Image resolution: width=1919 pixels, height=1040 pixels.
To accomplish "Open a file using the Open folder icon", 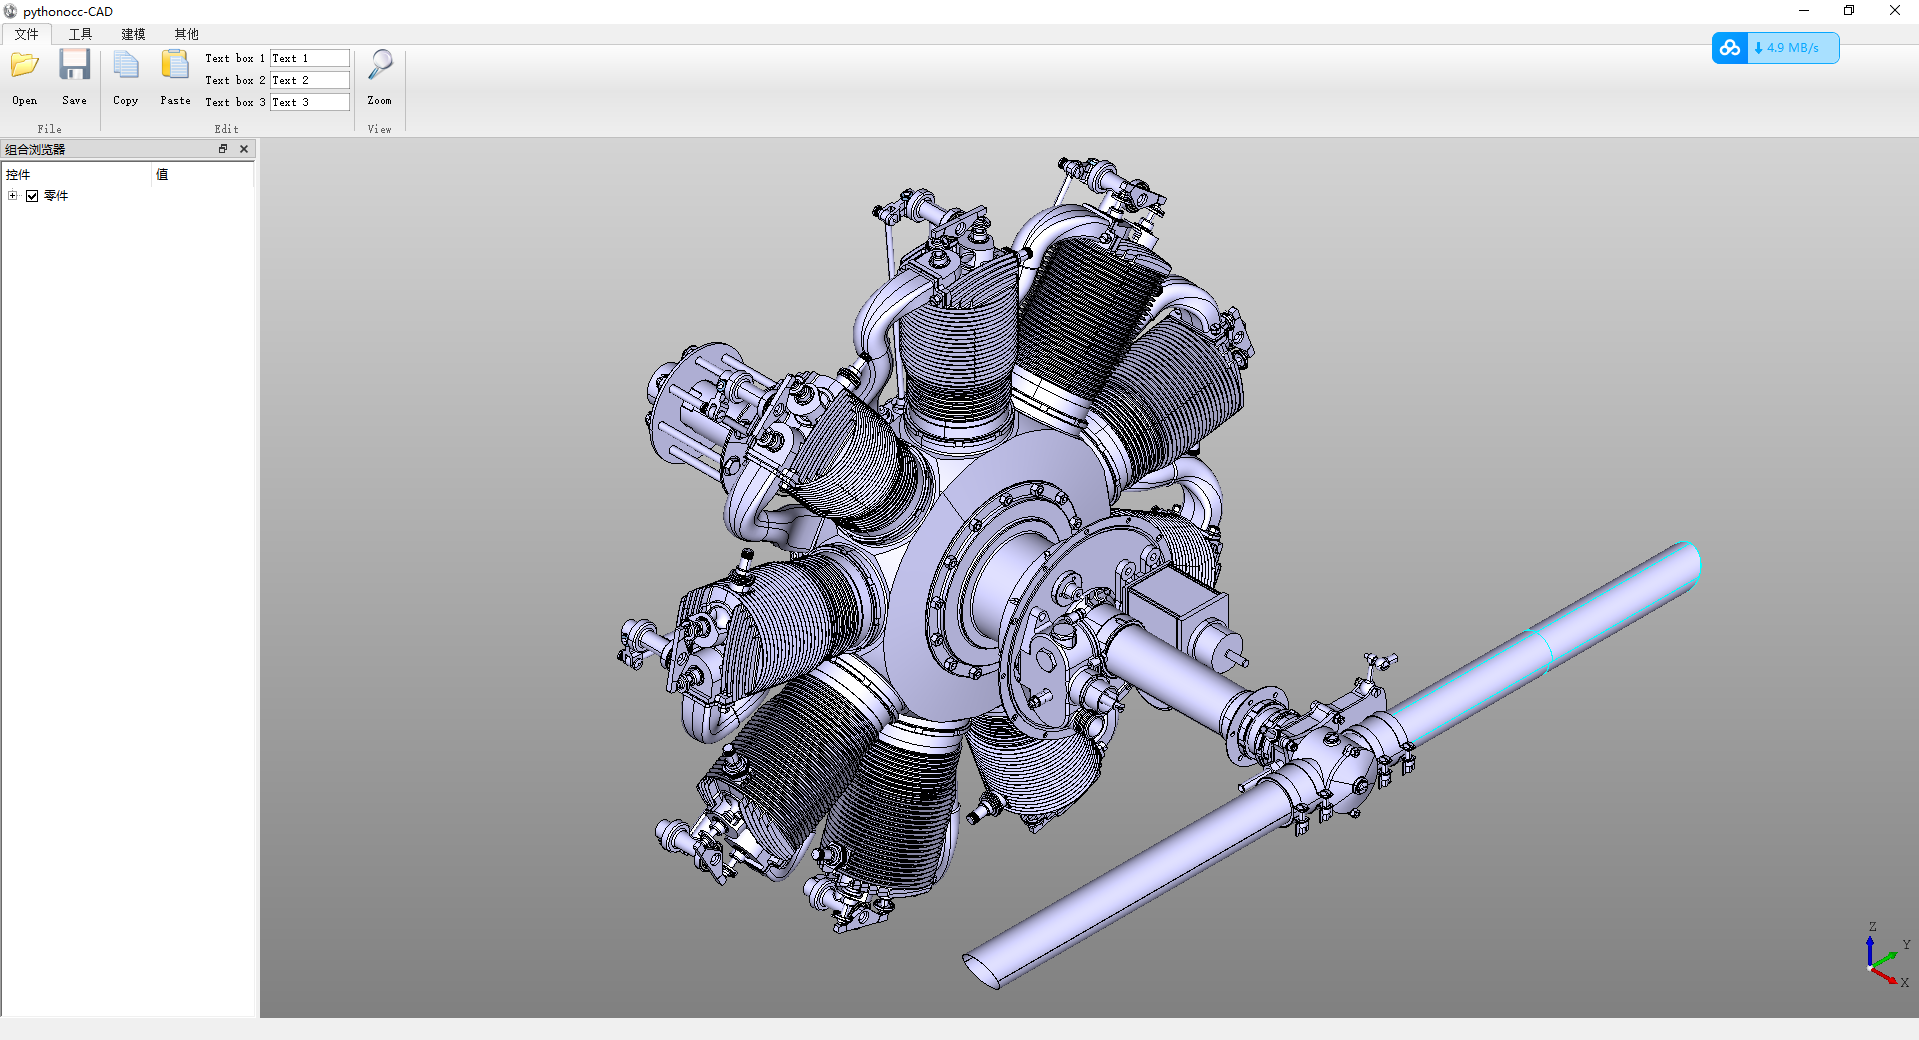I will click(x=24, y=63).
